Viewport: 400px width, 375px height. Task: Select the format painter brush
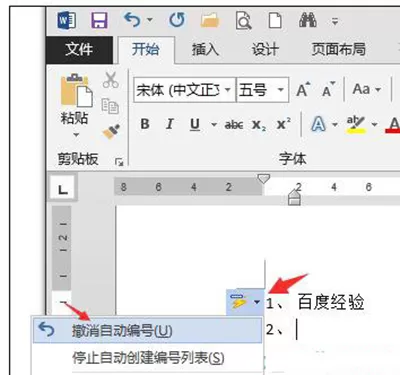111,132
